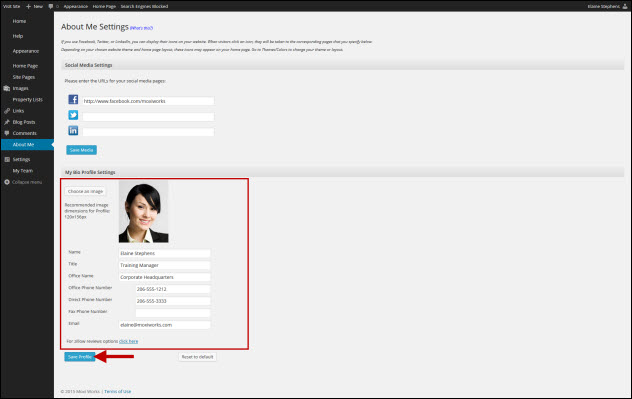Click Reset to default button
Screen dimensions: 632x399
197,357
